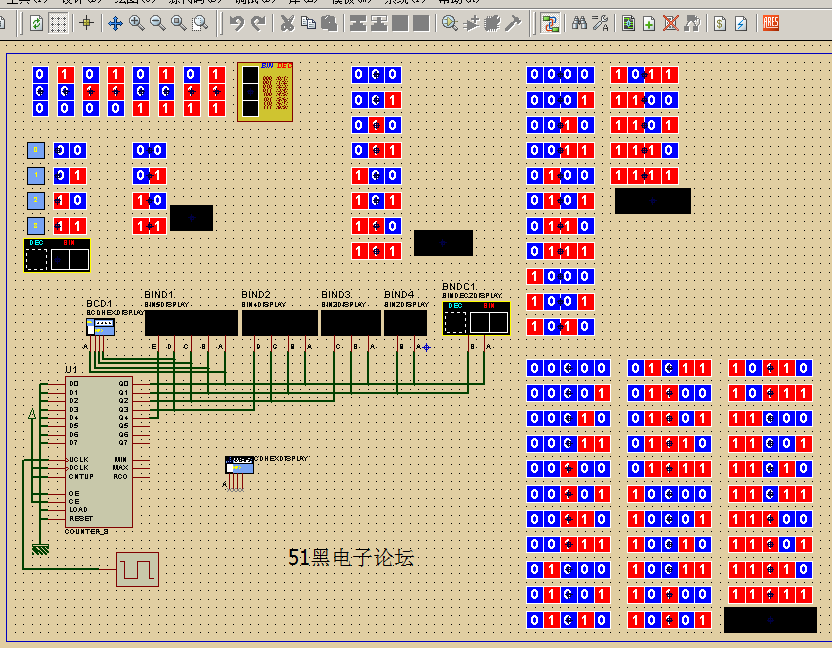
Task: Select the zoom to area tool
Action: coord(200,23)
